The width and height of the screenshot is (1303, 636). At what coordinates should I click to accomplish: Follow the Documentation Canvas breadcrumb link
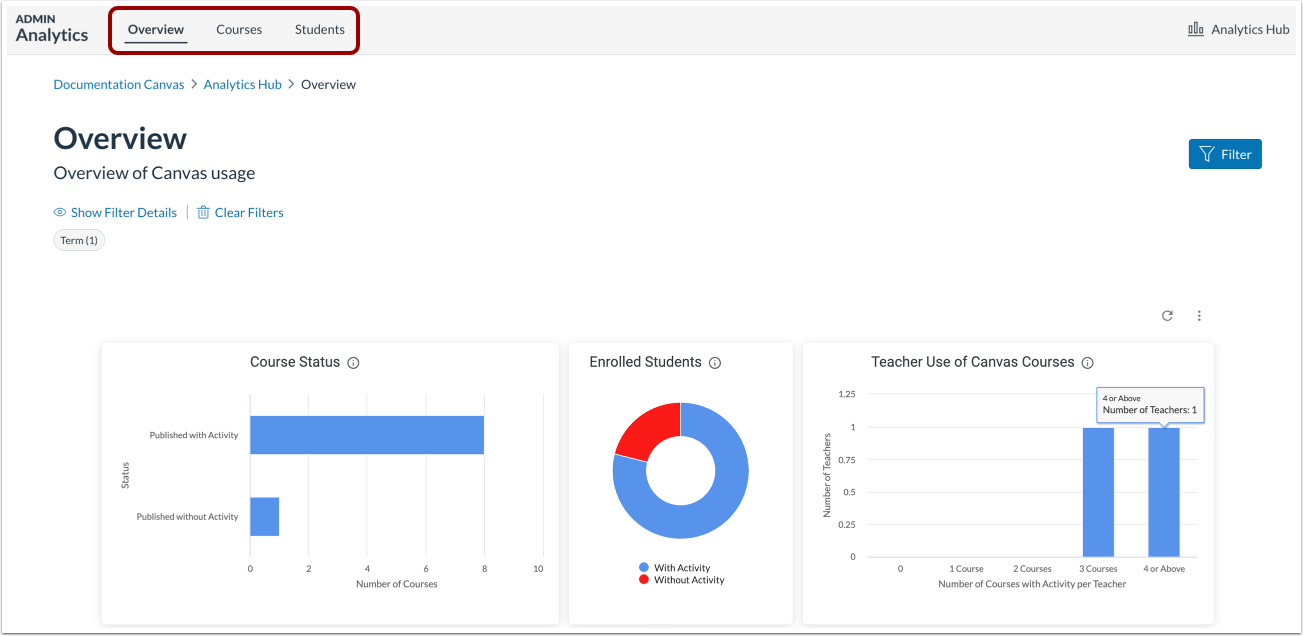click(x=118, y=84)
